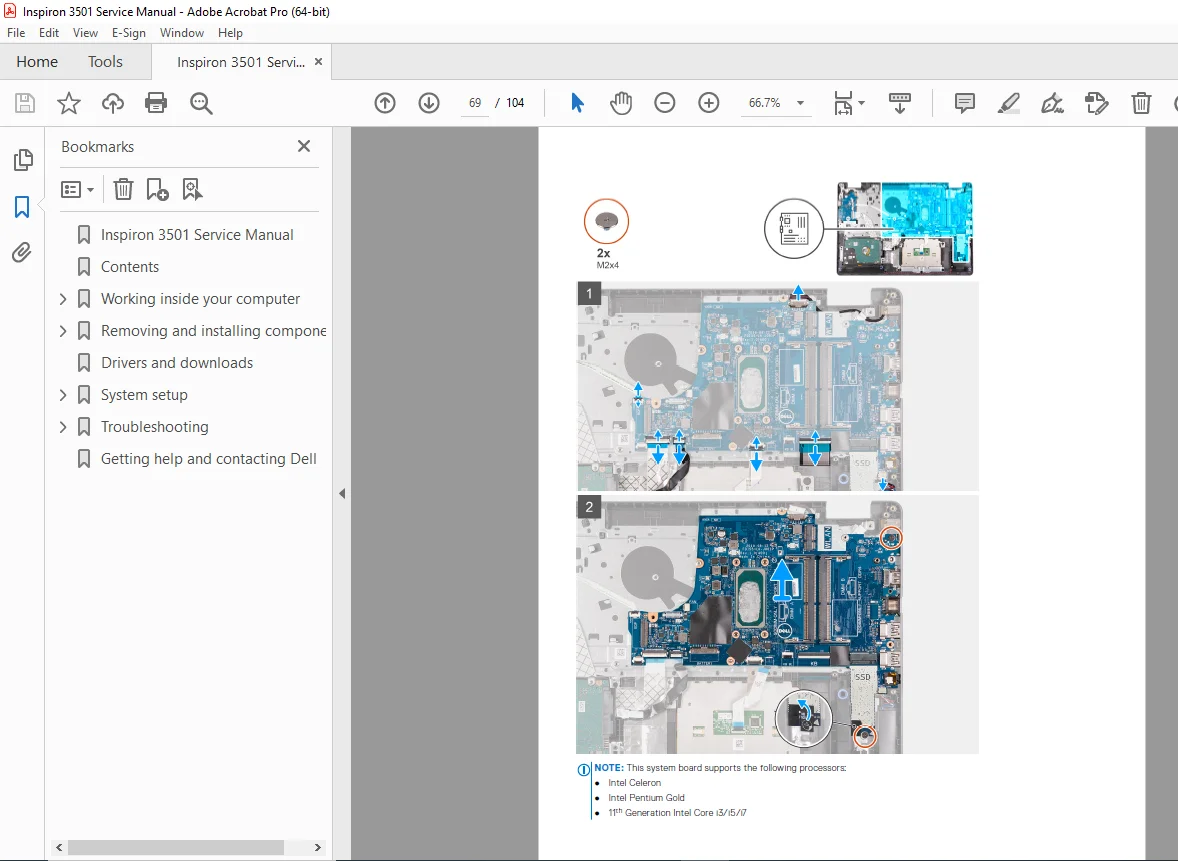Jump to the Contents bookmark
This screenshot has height=861, width=1178.
[x=130, y=267]
